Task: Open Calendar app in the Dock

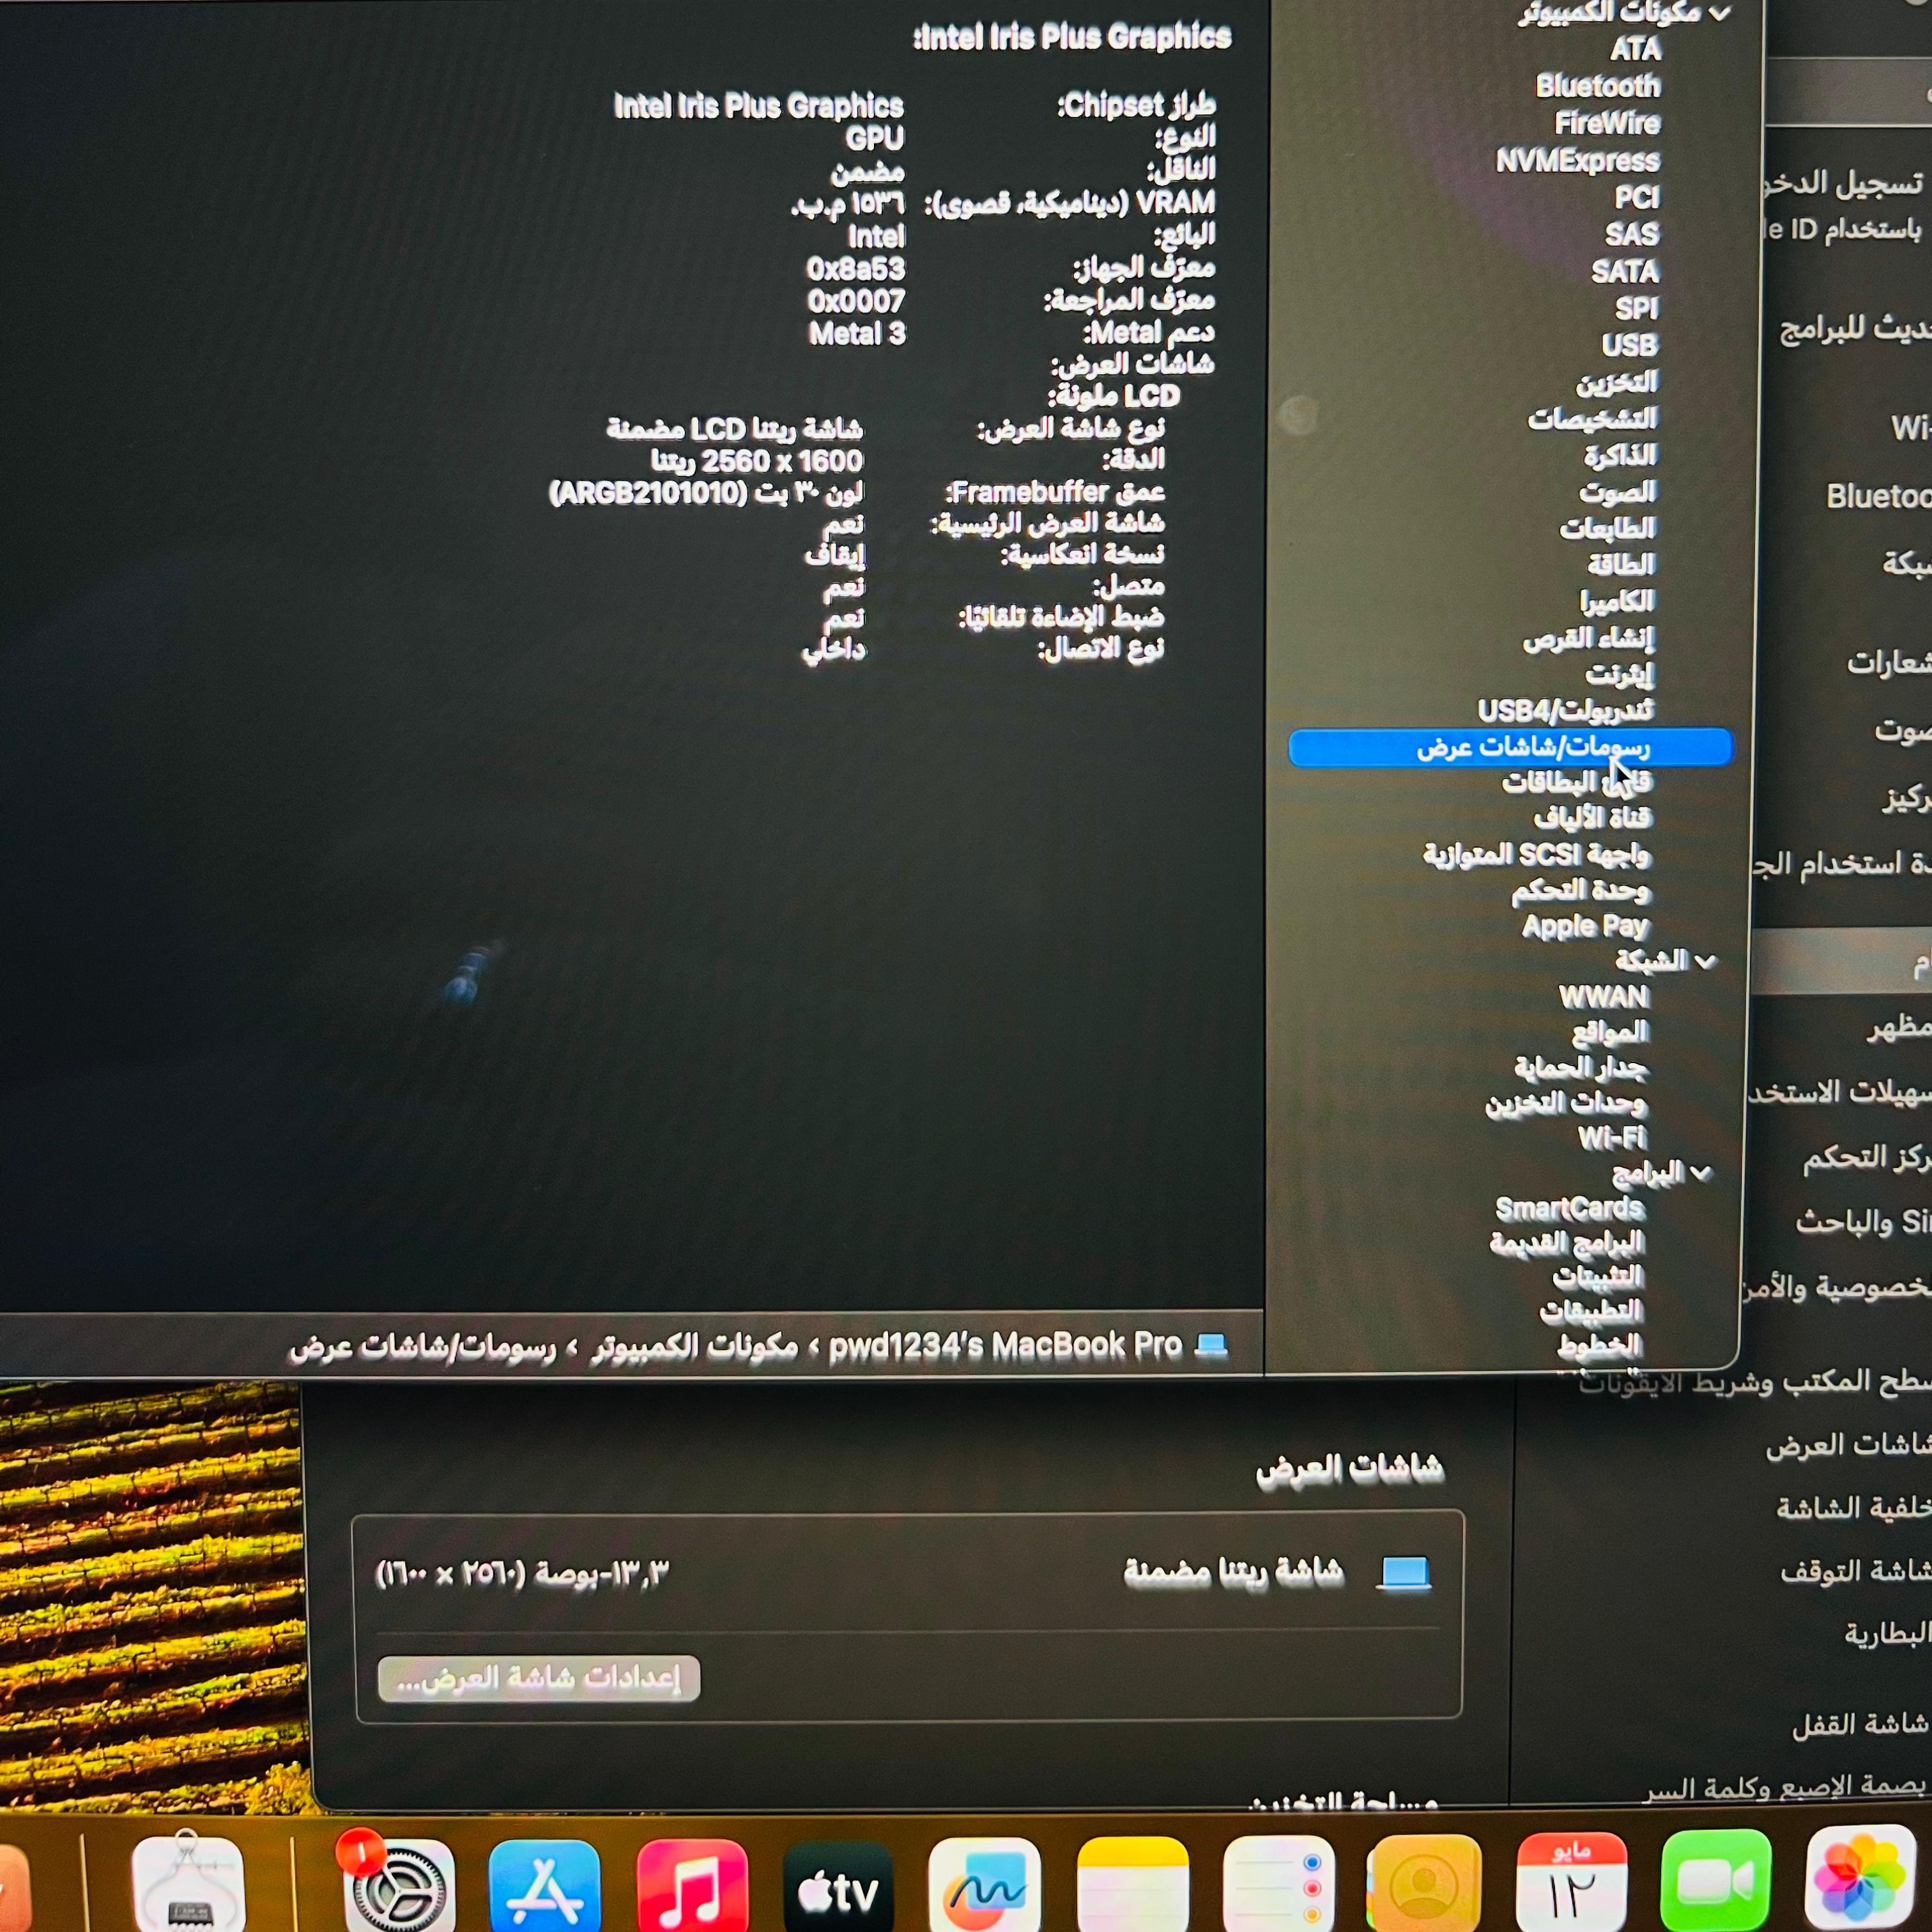Action: tap(1571, 1883)
